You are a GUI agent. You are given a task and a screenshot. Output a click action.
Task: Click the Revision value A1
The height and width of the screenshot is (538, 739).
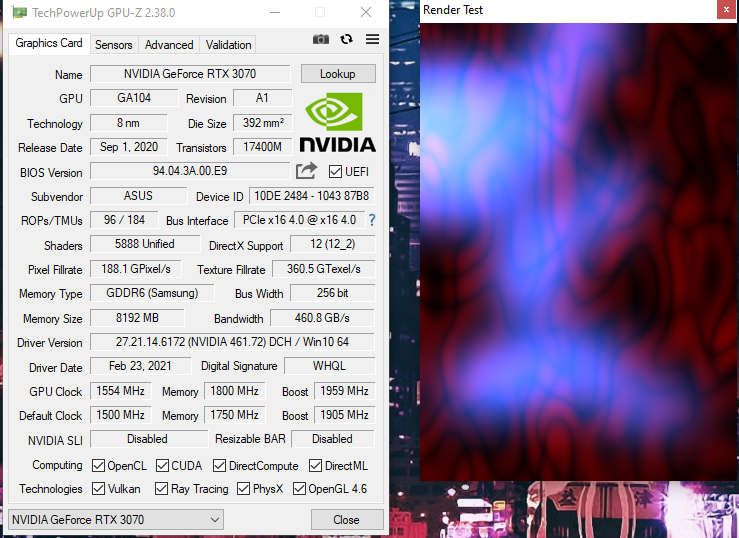tap(262, 98)
